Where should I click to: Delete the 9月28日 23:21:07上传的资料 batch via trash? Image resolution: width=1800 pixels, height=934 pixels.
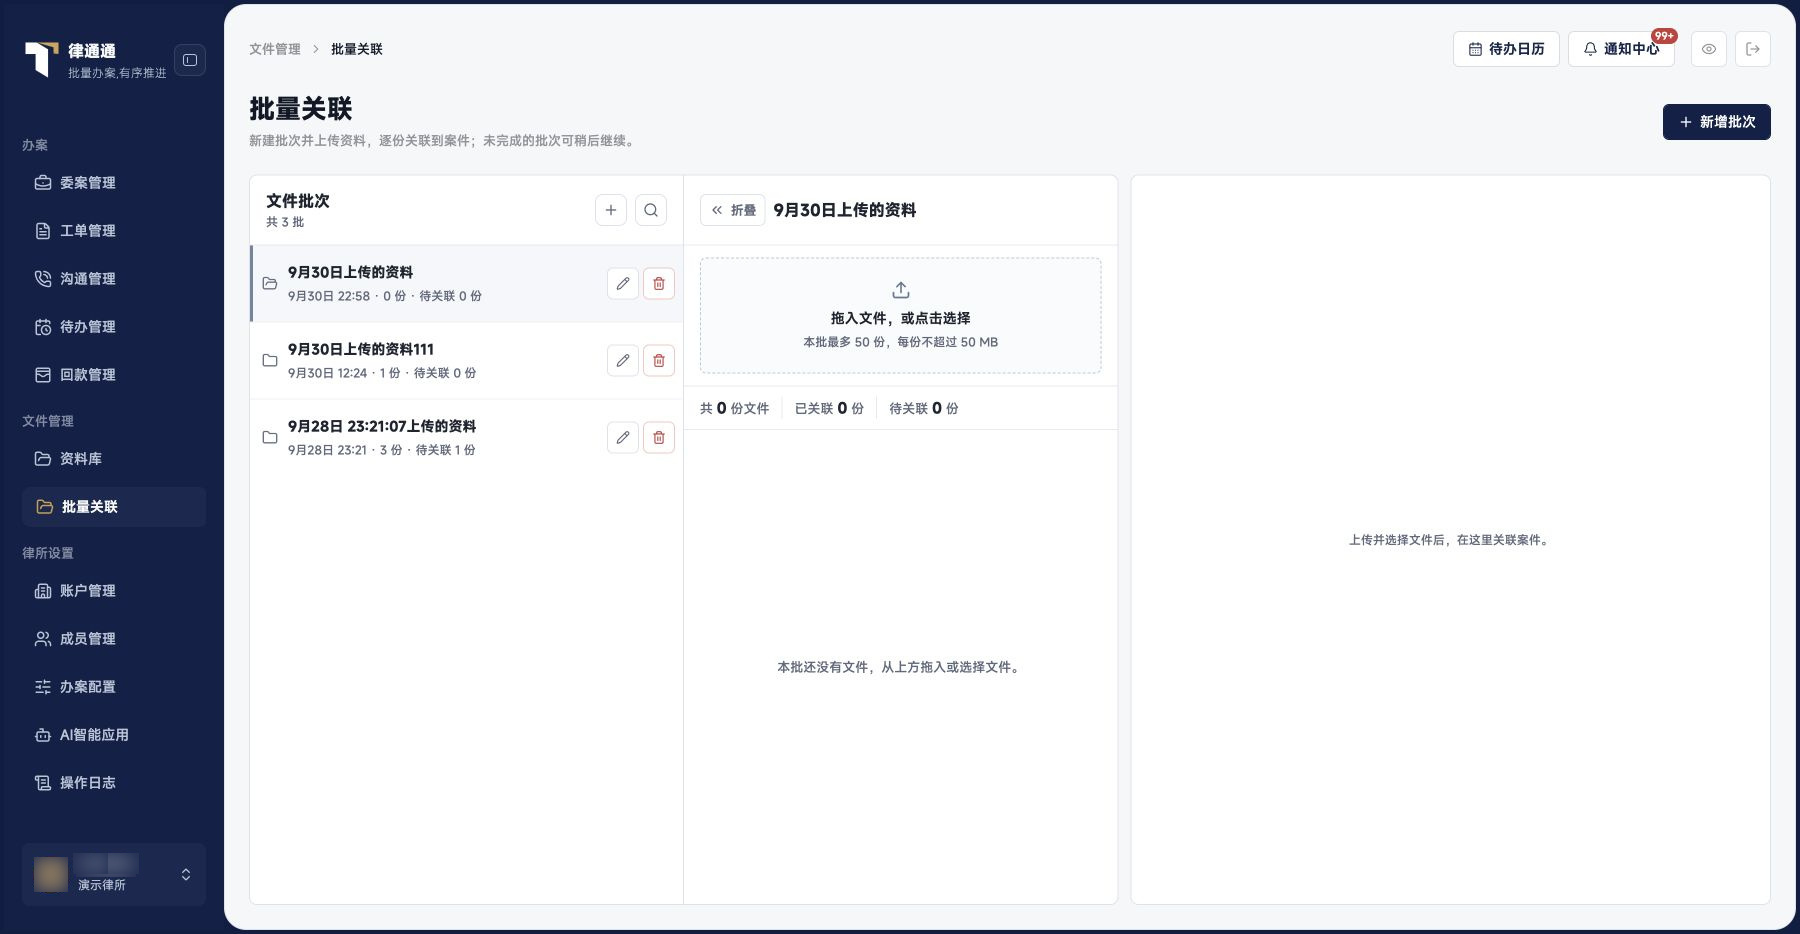click(x=659, y=437)
